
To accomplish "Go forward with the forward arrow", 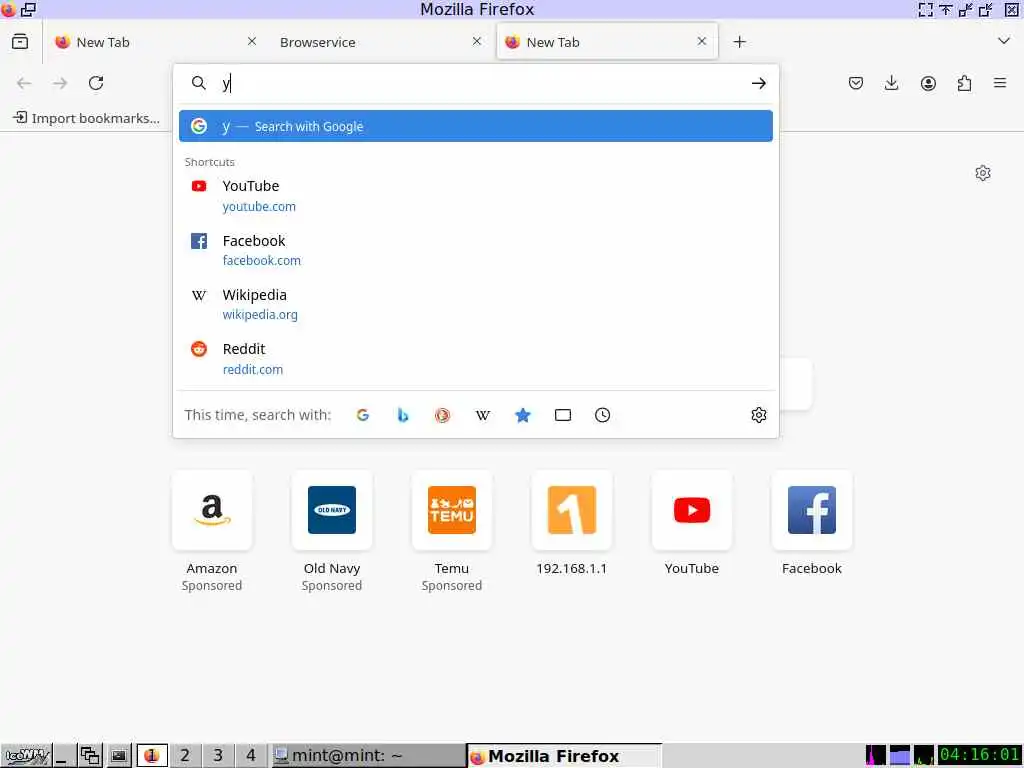I will pos(60,83).
